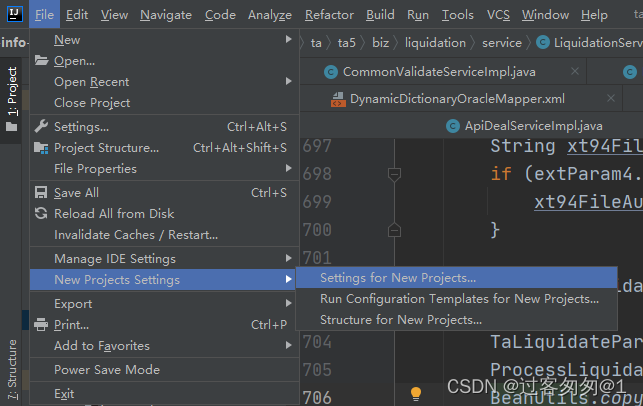Click the Open folder icon
643x406 pixels.
(41, 61)
